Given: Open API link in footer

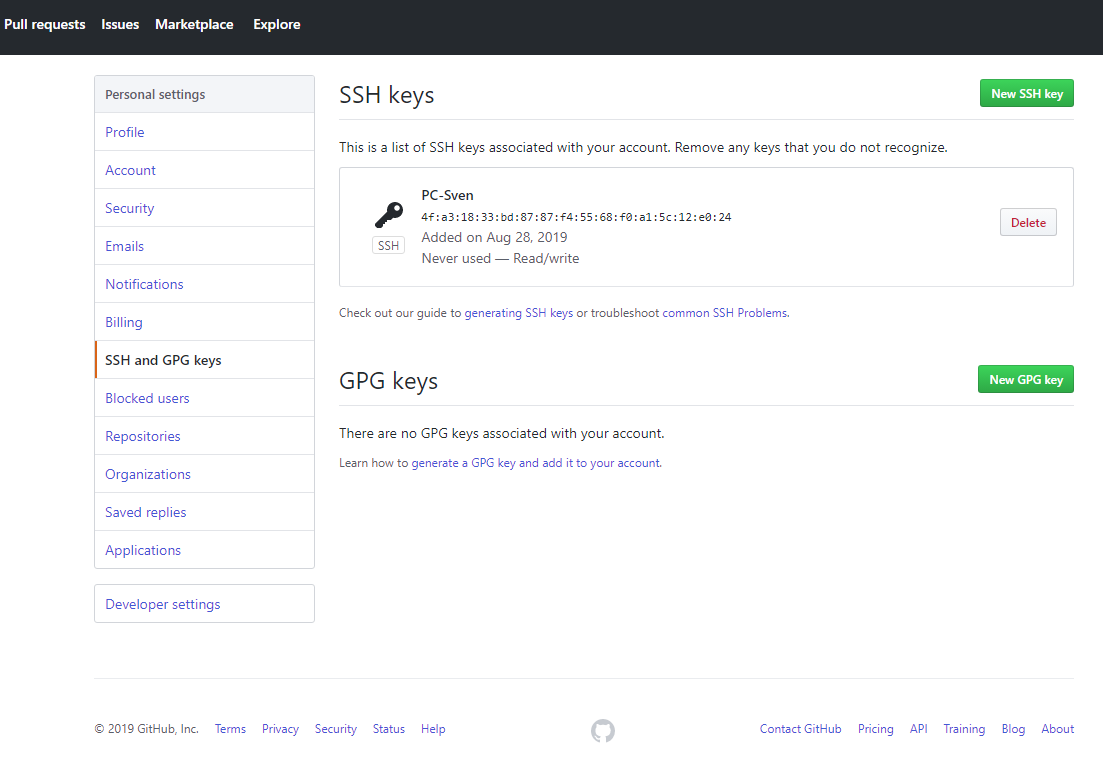Looking at the screenshot, I should click(919, 729).
